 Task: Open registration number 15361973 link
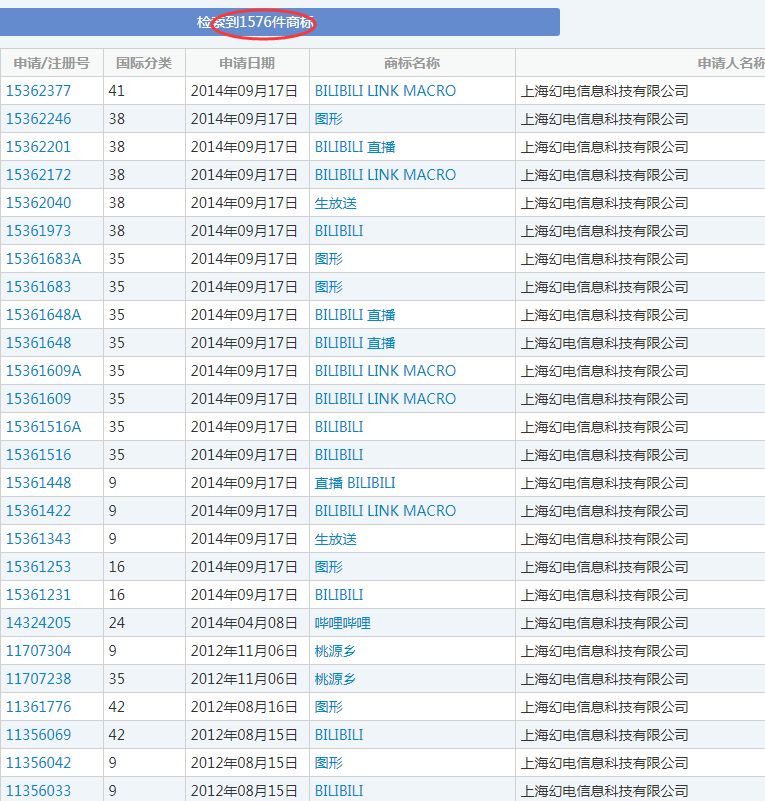pos(38,231)
